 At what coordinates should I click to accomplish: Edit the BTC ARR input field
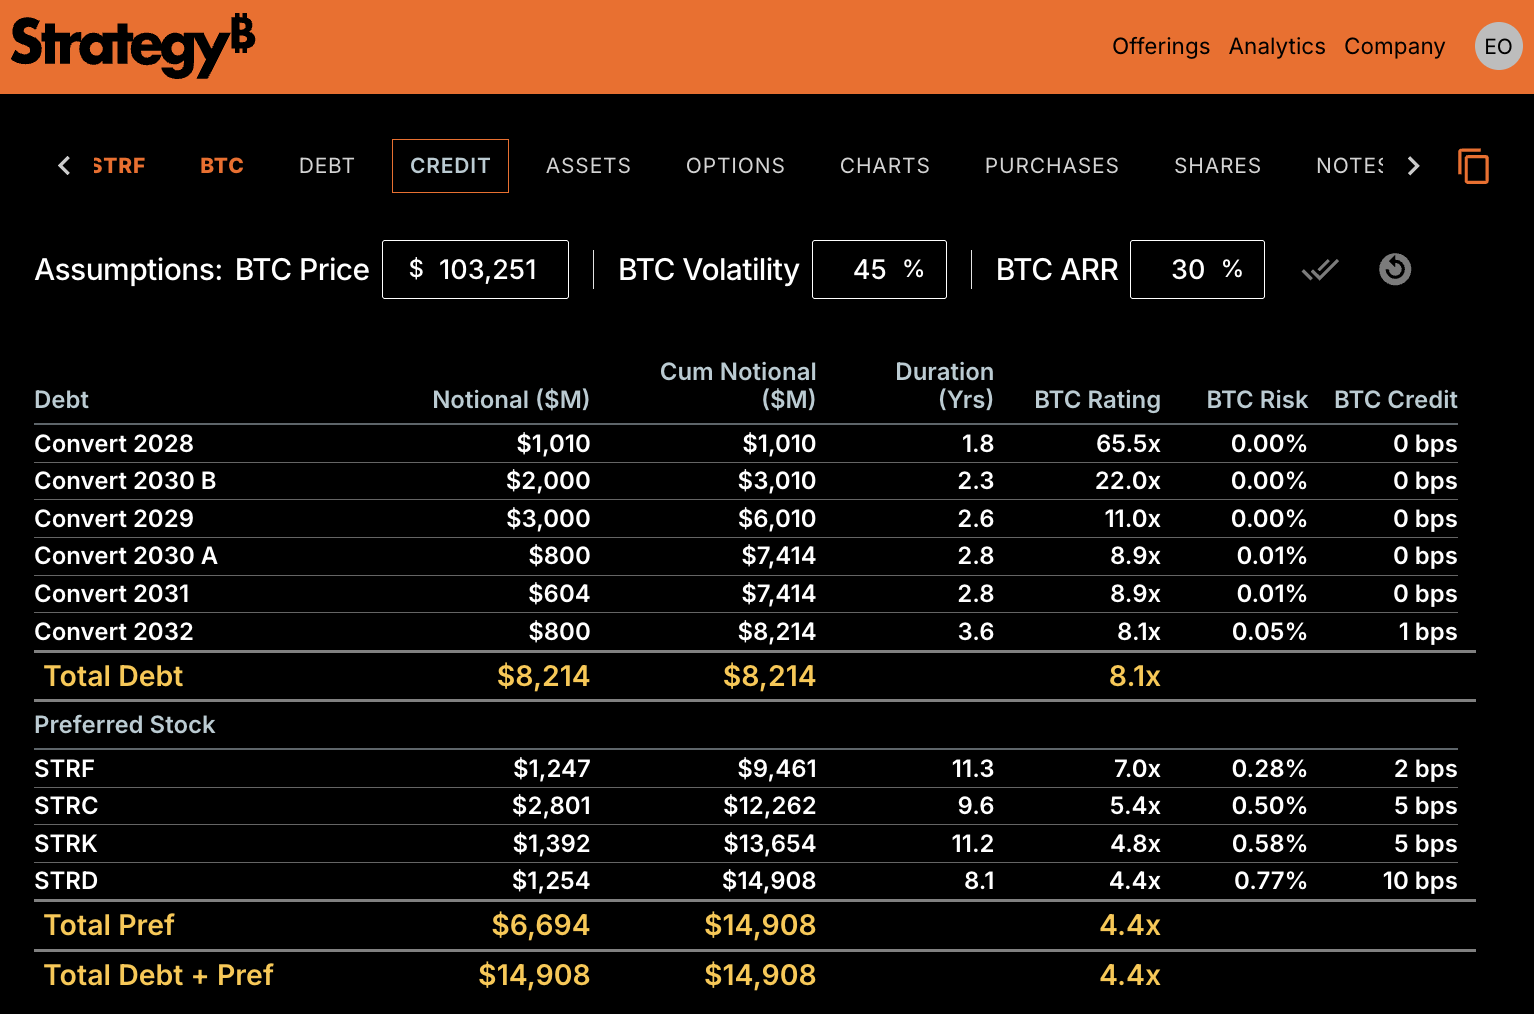pos(1197,269)
